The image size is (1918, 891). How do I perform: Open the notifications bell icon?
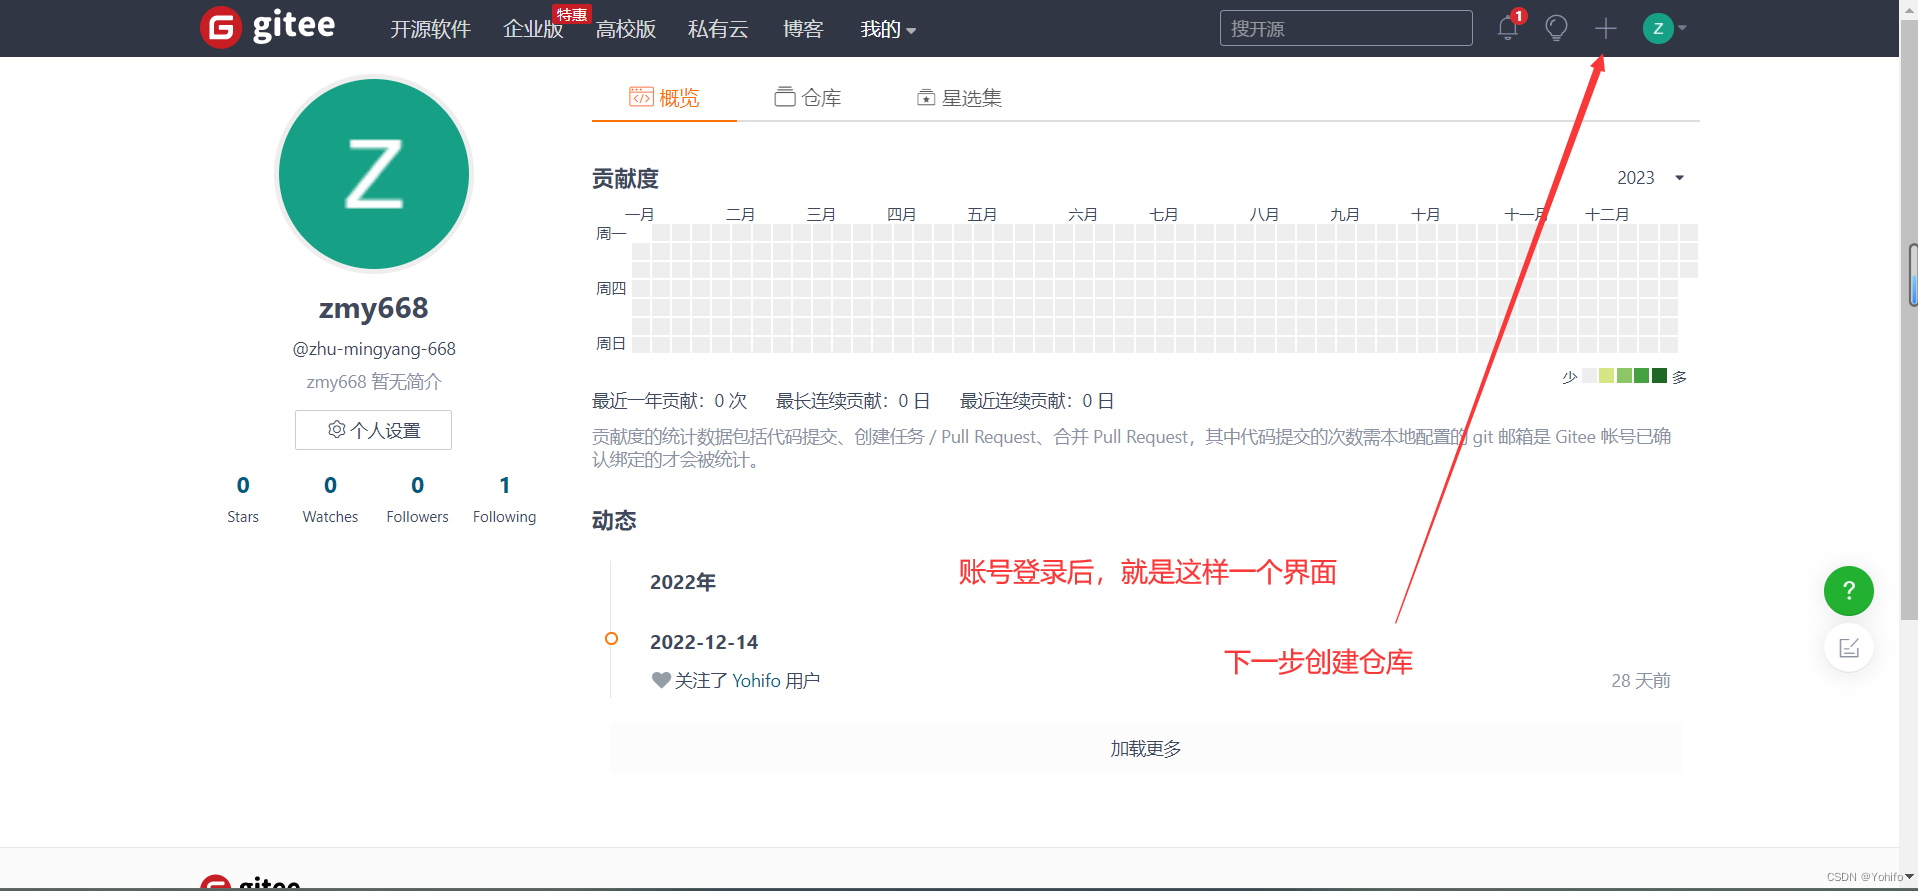(x=1508, y=28)
